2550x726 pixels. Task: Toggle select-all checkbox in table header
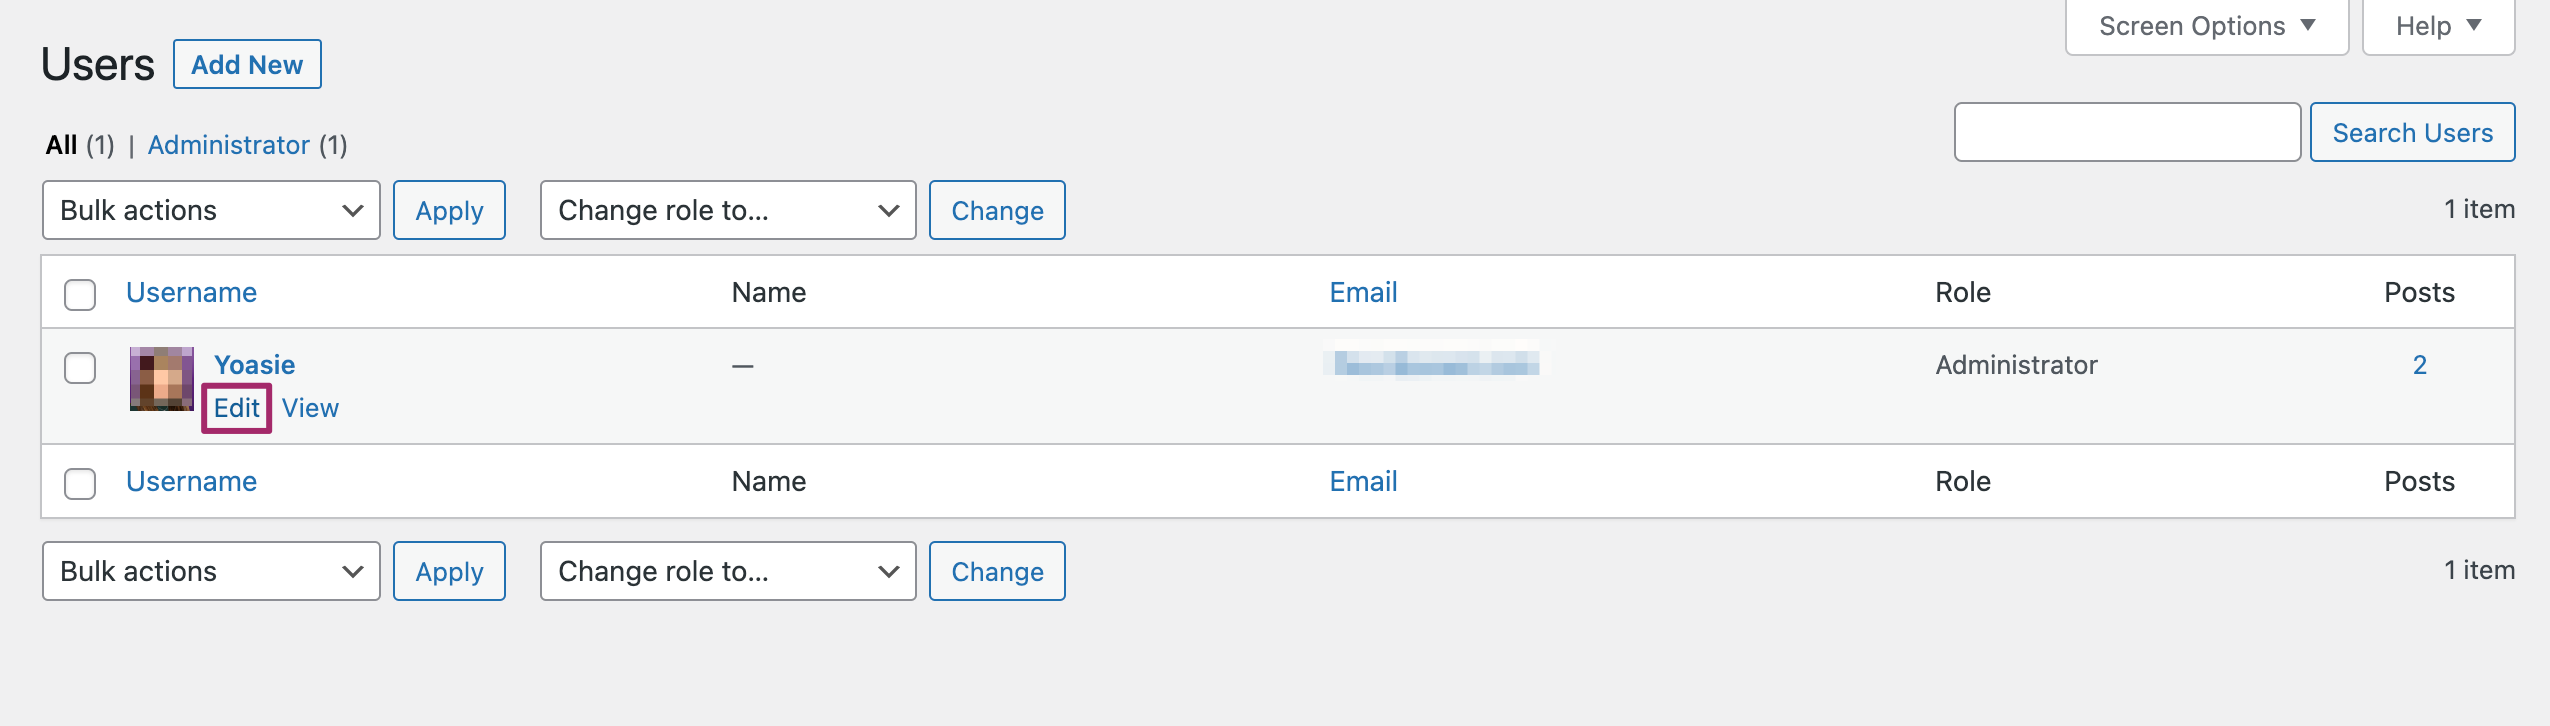pyautogui.click(x=80, y=294)
